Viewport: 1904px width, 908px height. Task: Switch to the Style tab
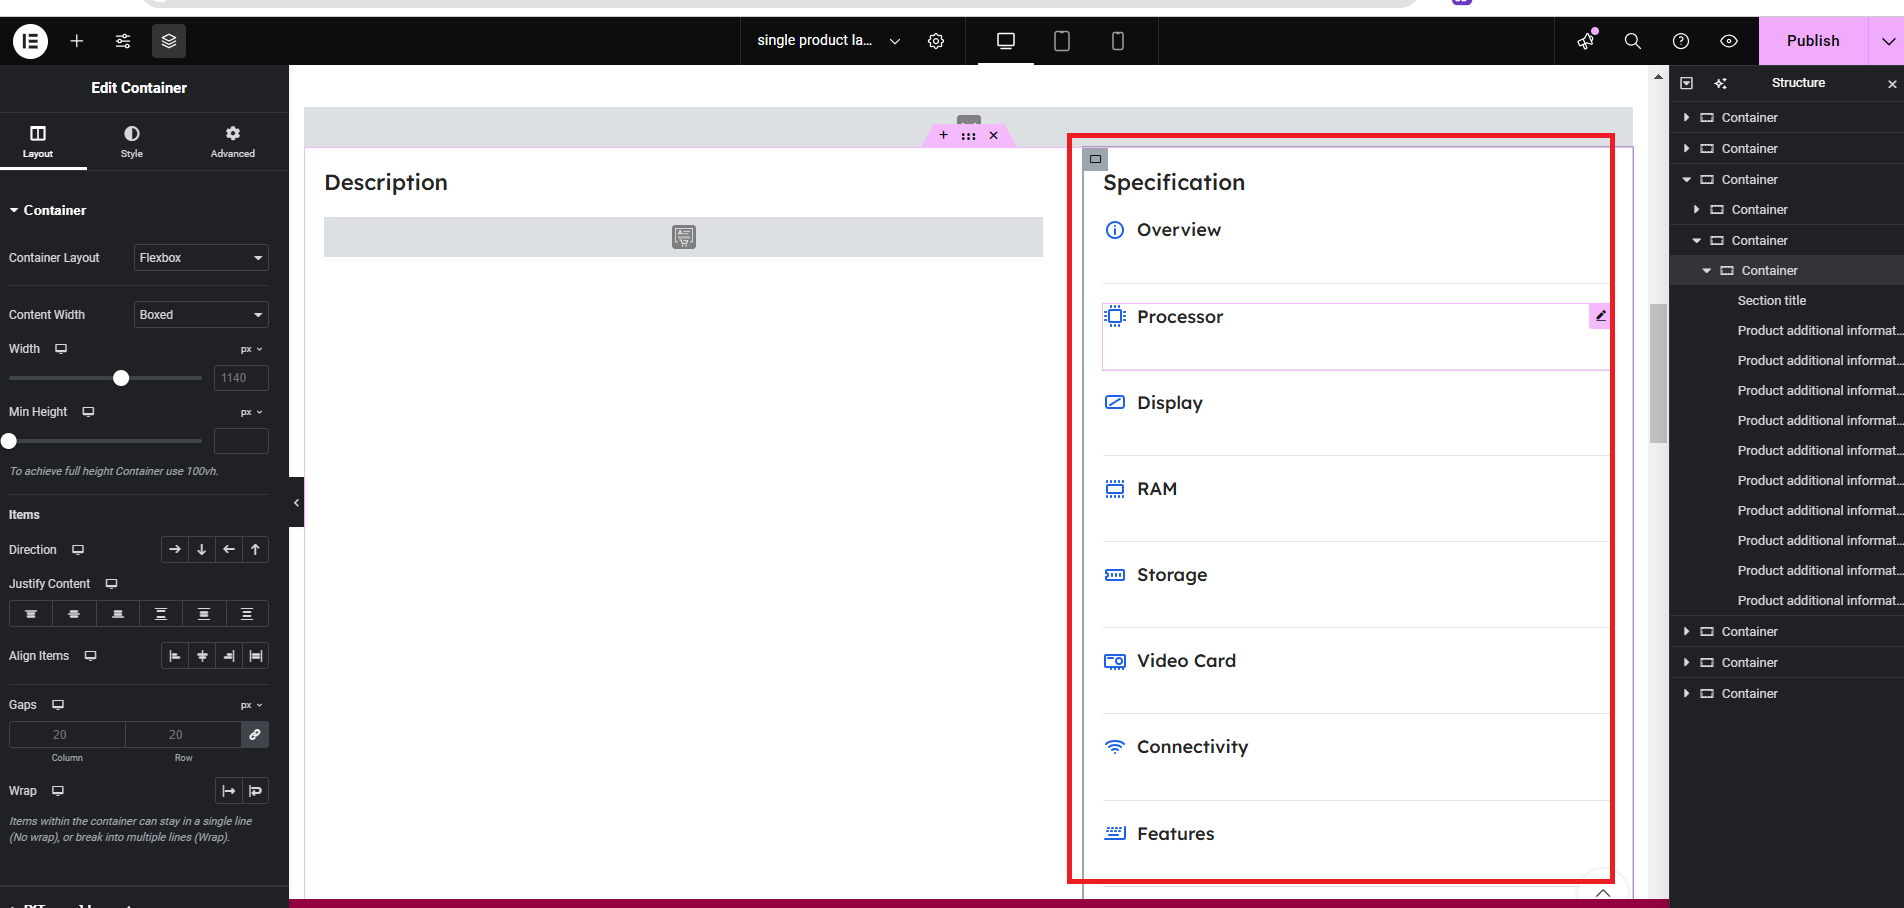click(x=132, y=142)
